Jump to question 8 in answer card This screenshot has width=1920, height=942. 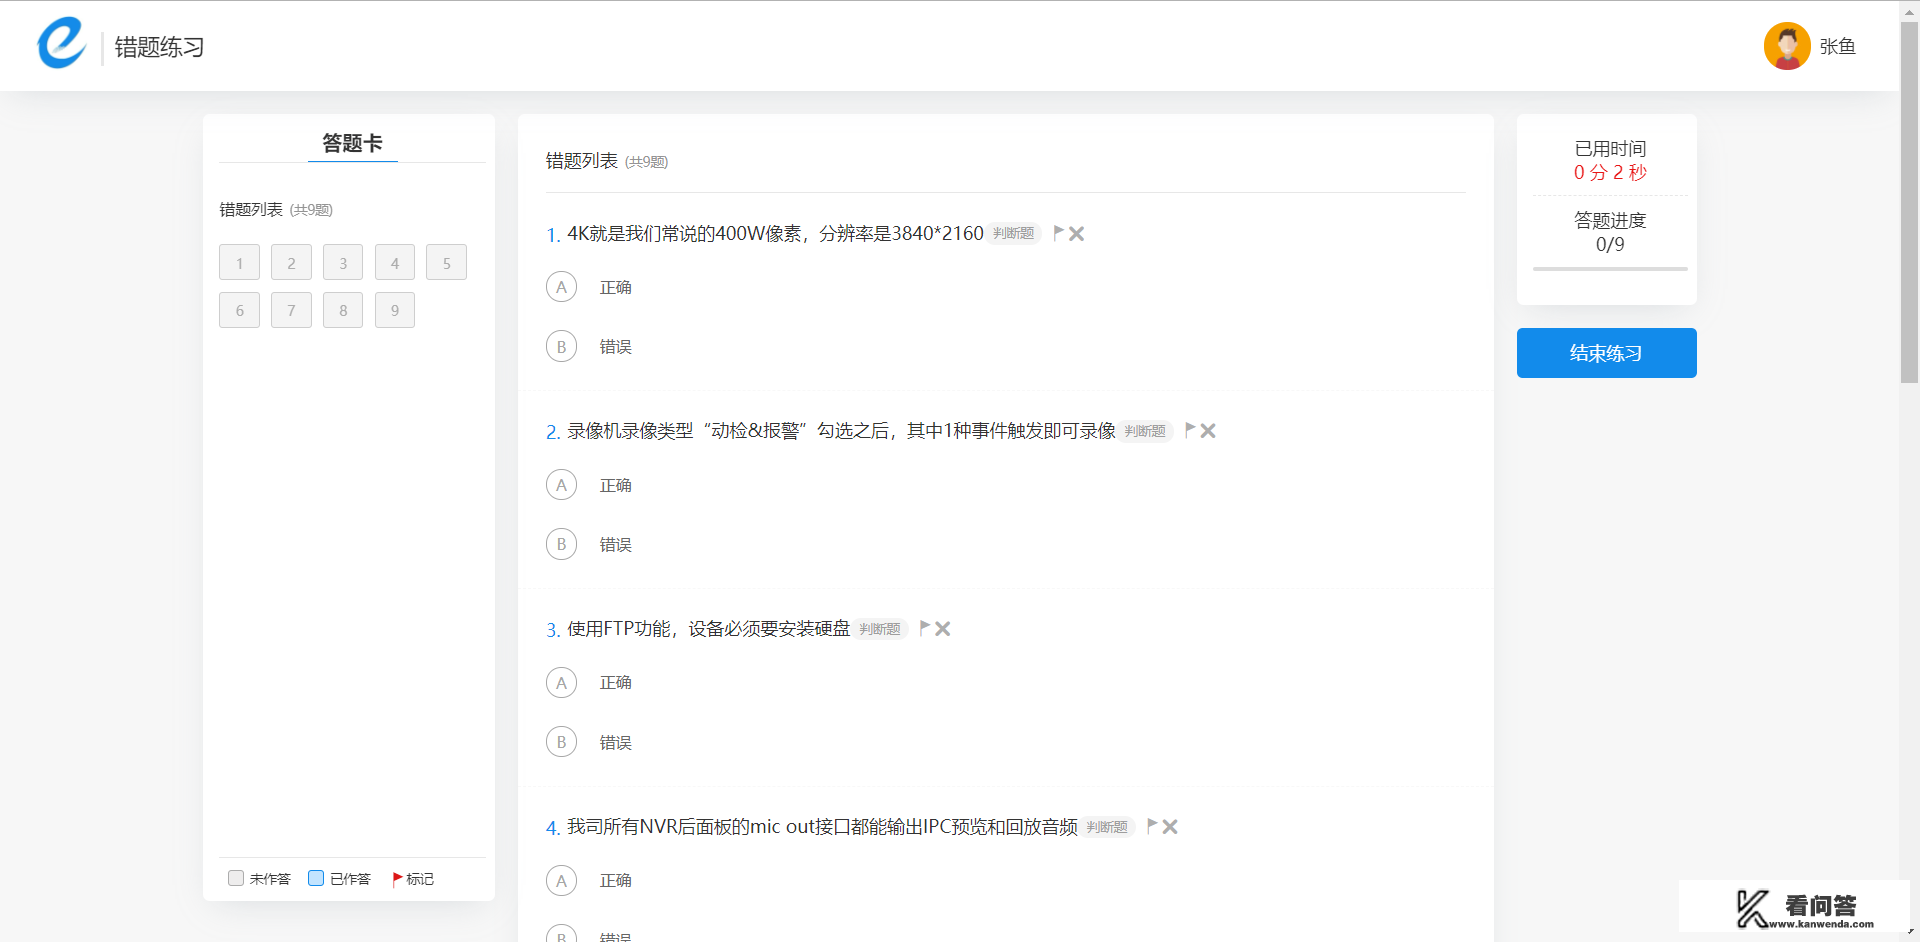pos(343,310)
